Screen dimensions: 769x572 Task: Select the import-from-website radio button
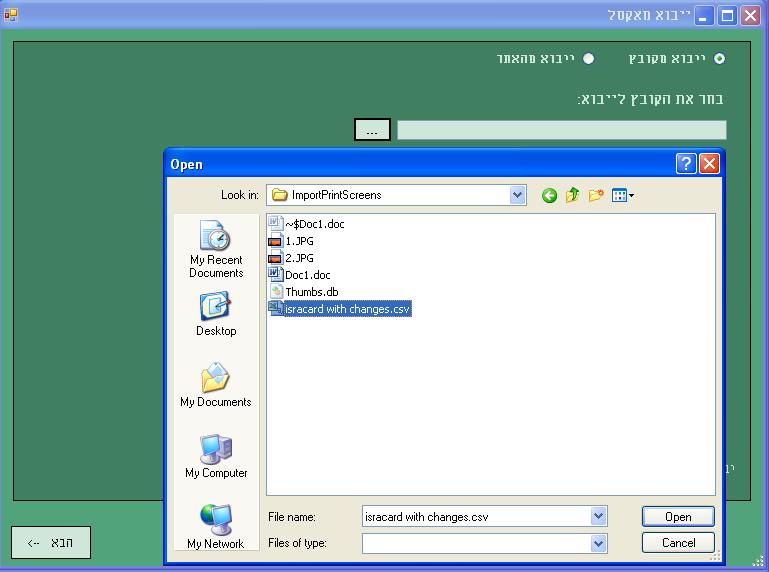pos(588,59)
